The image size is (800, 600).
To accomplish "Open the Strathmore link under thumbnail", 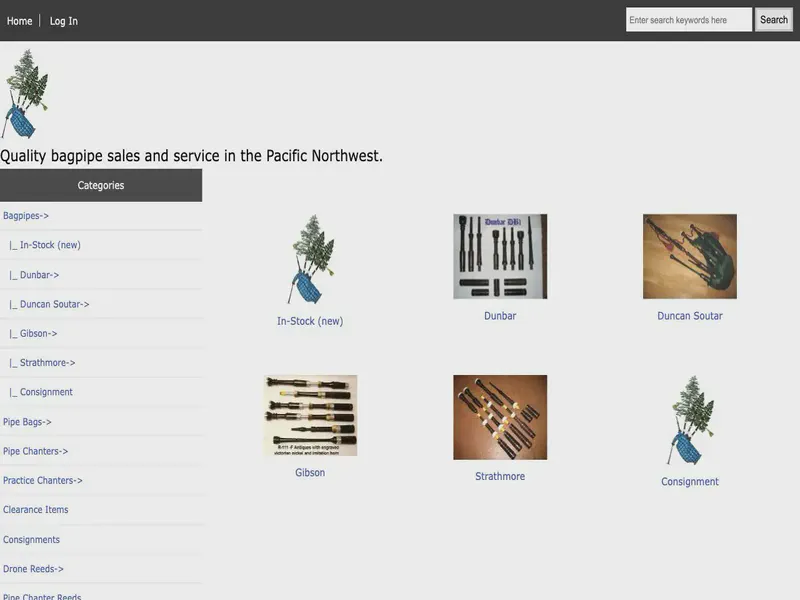I will [x=500, y=476].
